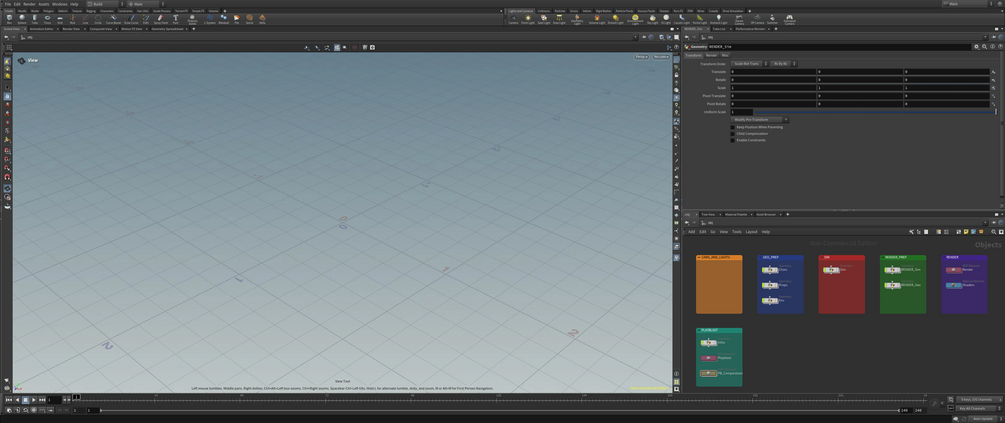Add a Sky Light from the shelf
Screen dimensions: 1005x423
[652, 19]
